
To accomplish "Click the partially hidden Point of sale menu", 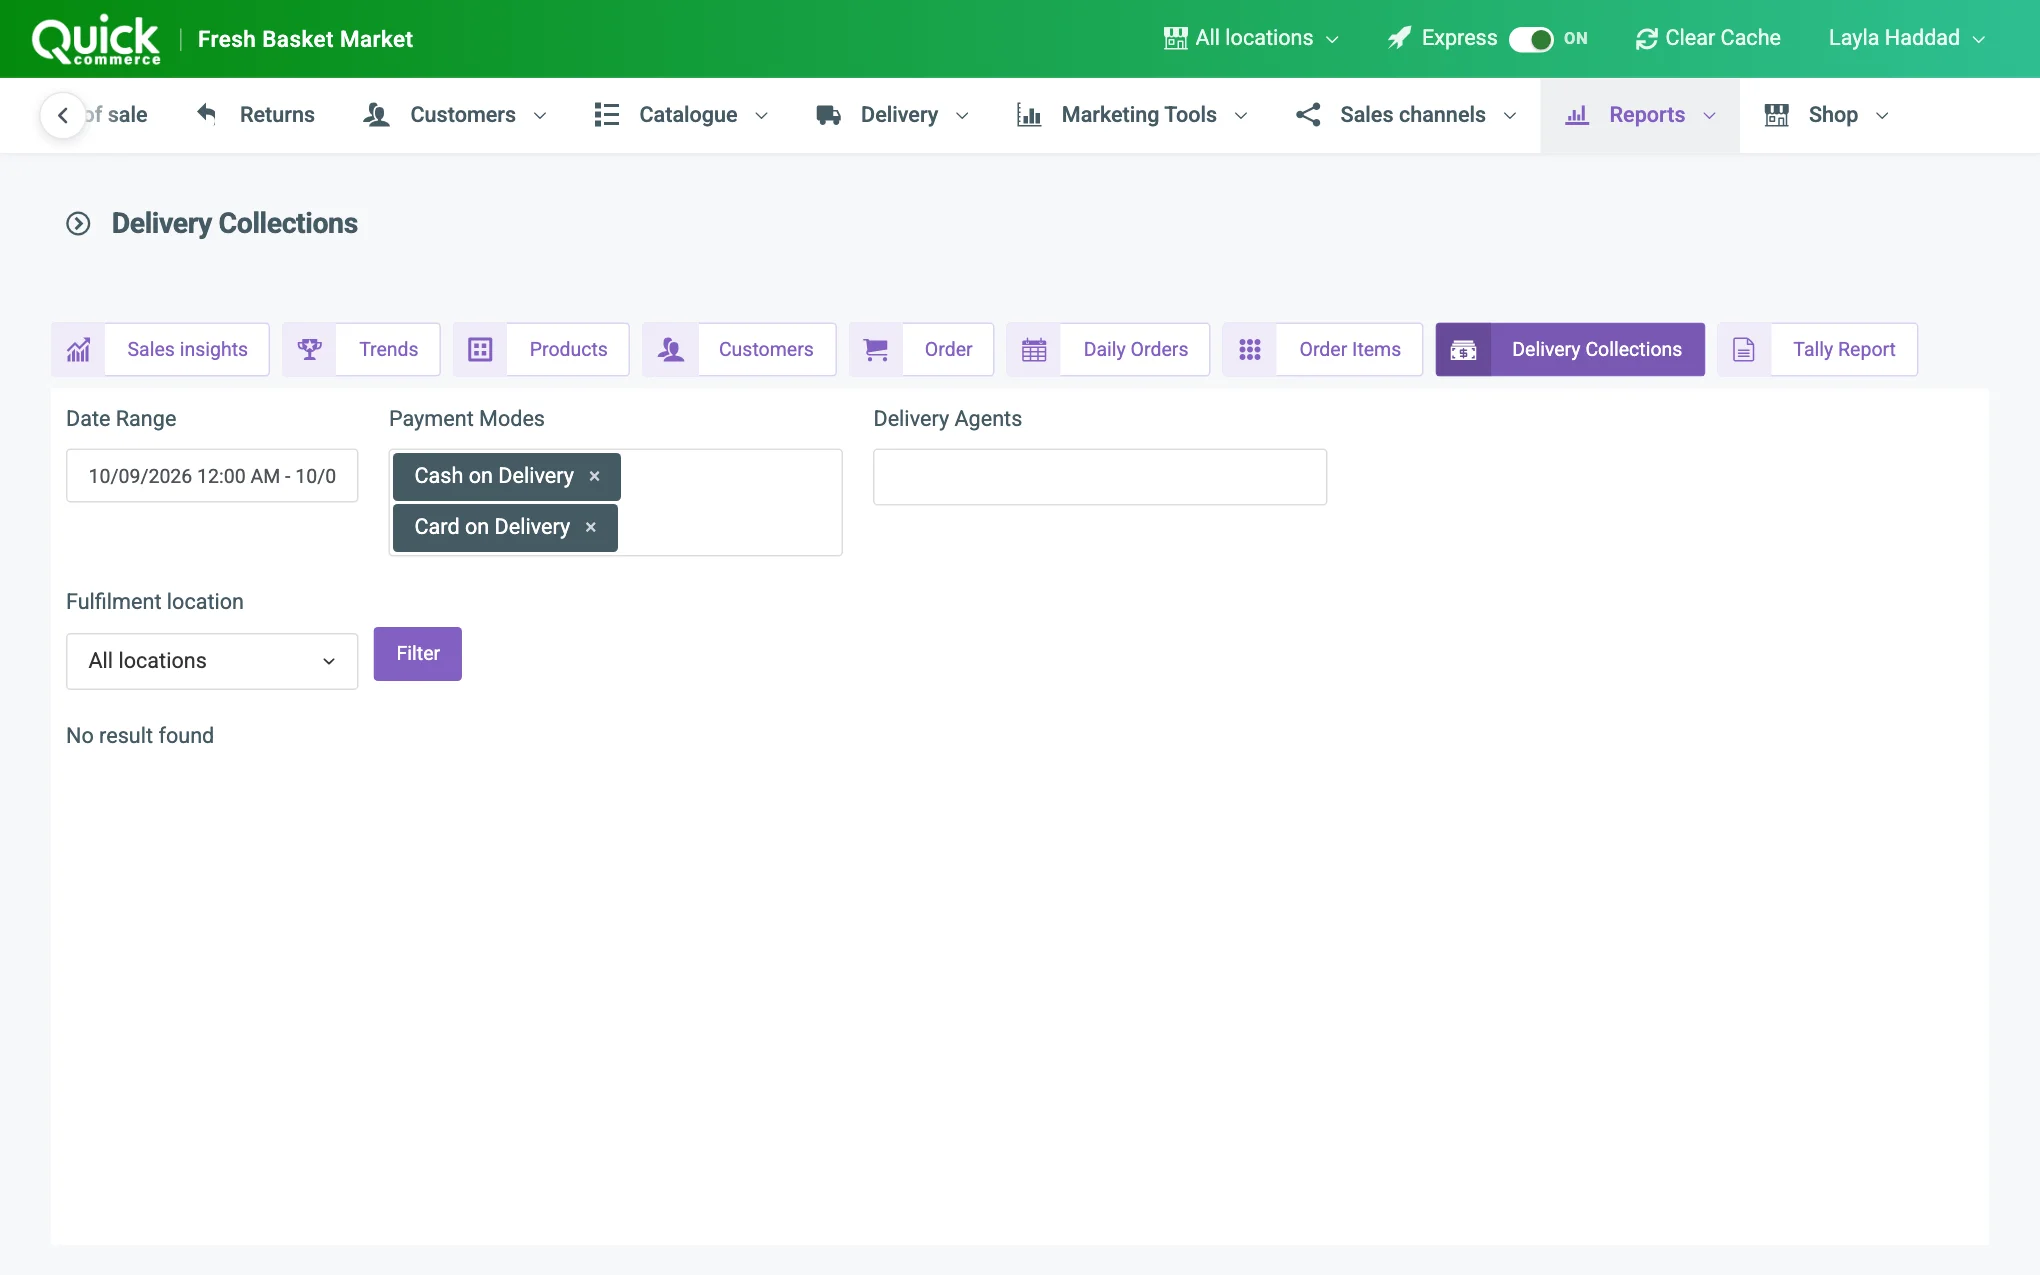I will click(116, 115).
